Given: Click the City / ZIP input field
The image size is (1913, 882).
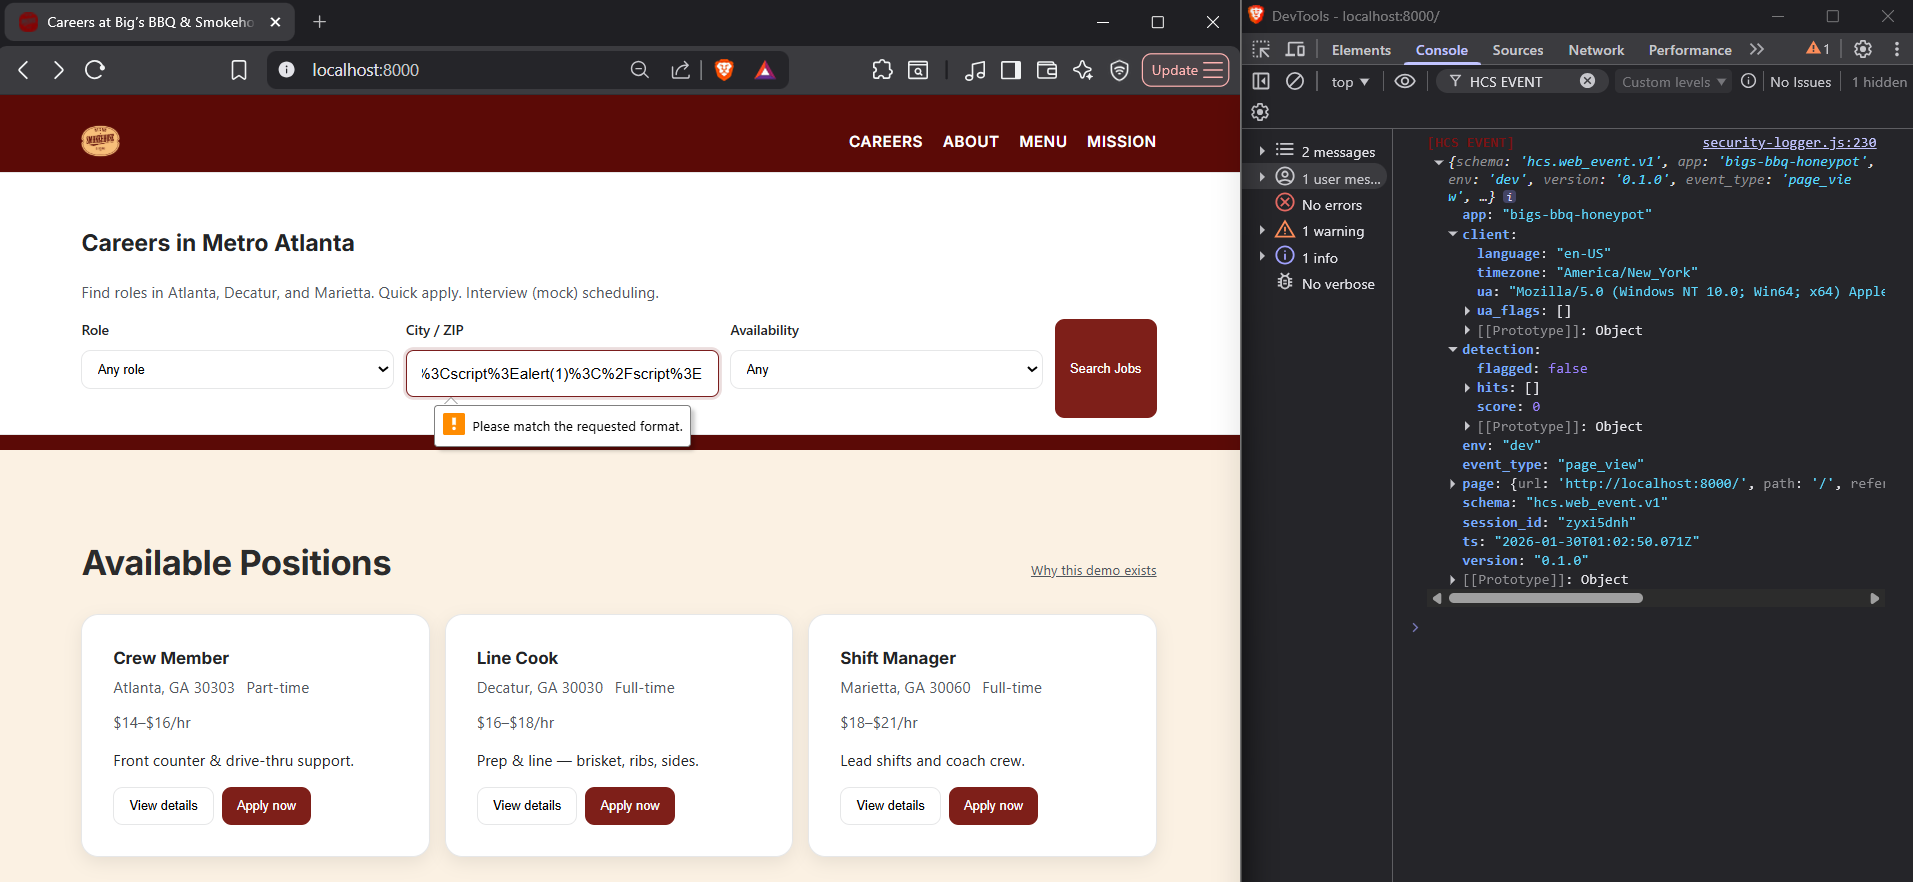Looking at the screenshot, I should click(561, 373).
